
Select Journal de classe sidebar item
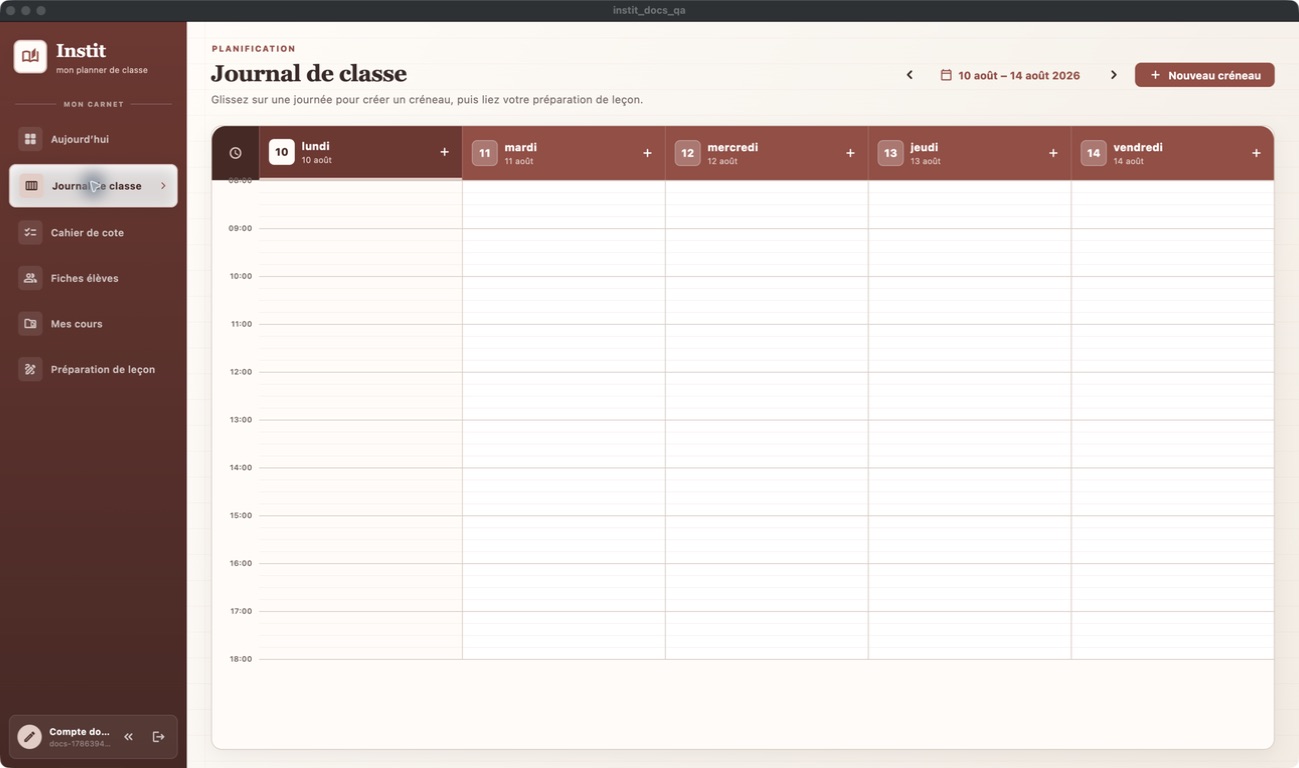(93, 186)
